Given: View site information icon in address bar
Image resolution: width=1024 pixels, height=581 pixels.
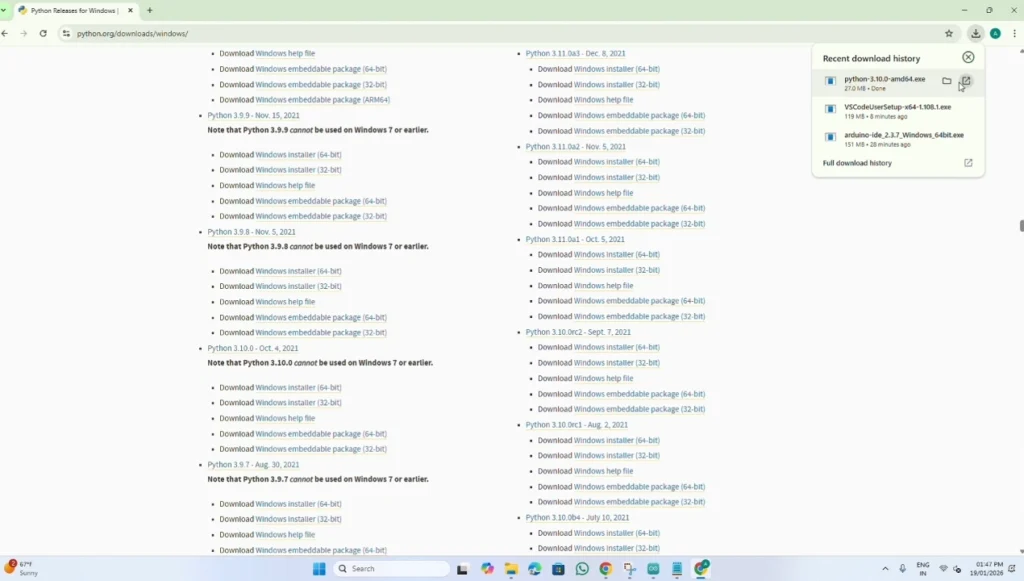Looking at the screenshot, I should tap(66, 33).
